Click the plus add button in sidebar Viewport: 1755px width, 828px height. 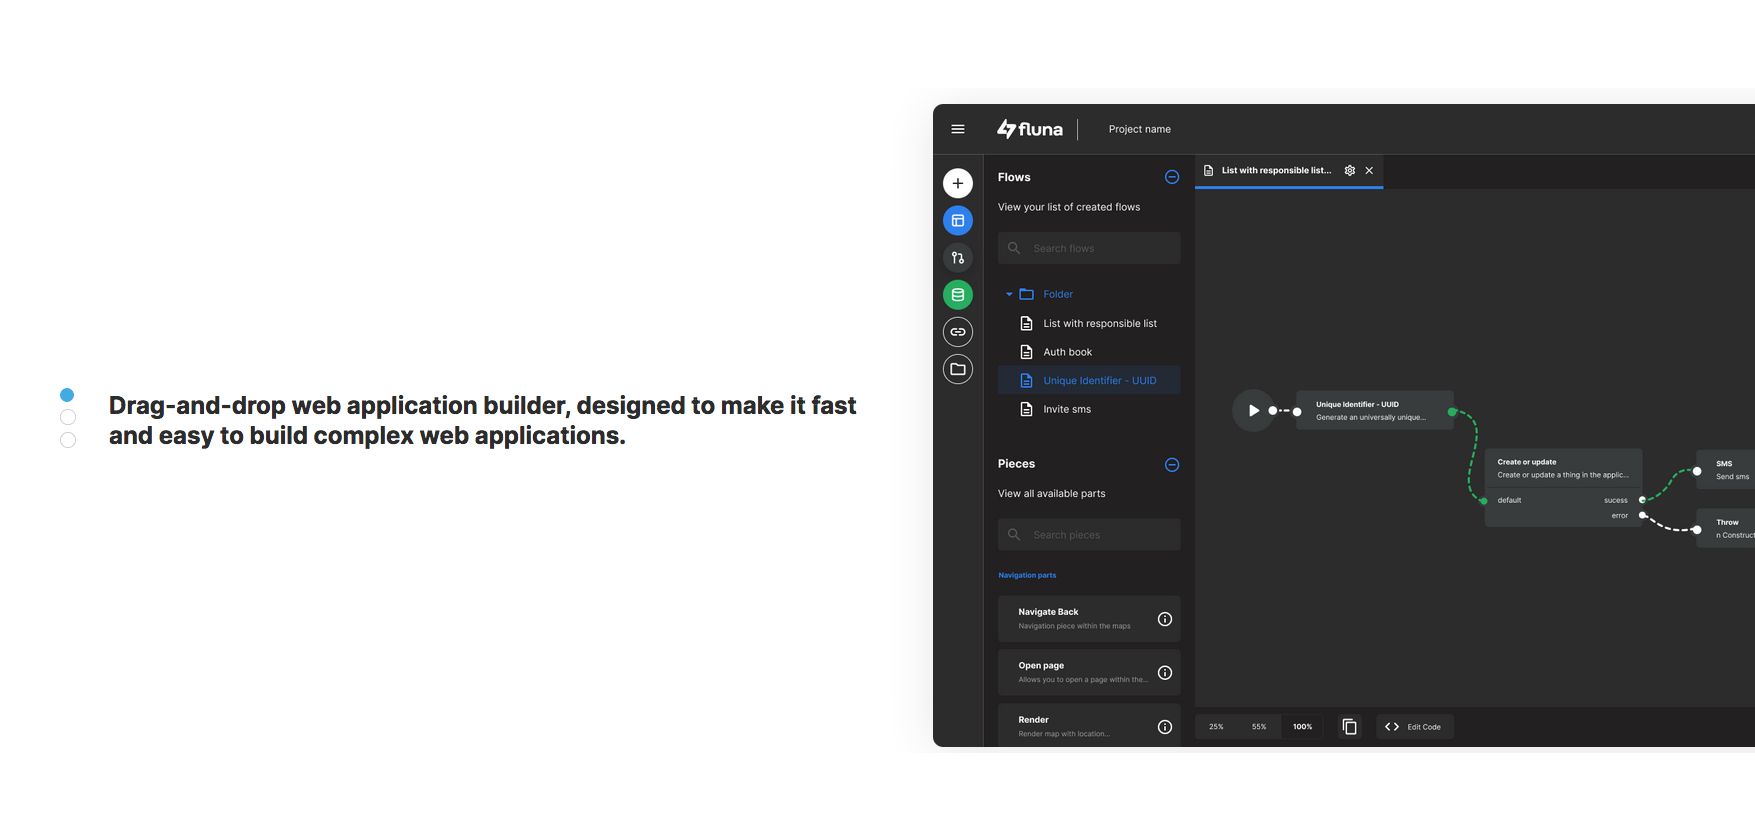[957, 183]
